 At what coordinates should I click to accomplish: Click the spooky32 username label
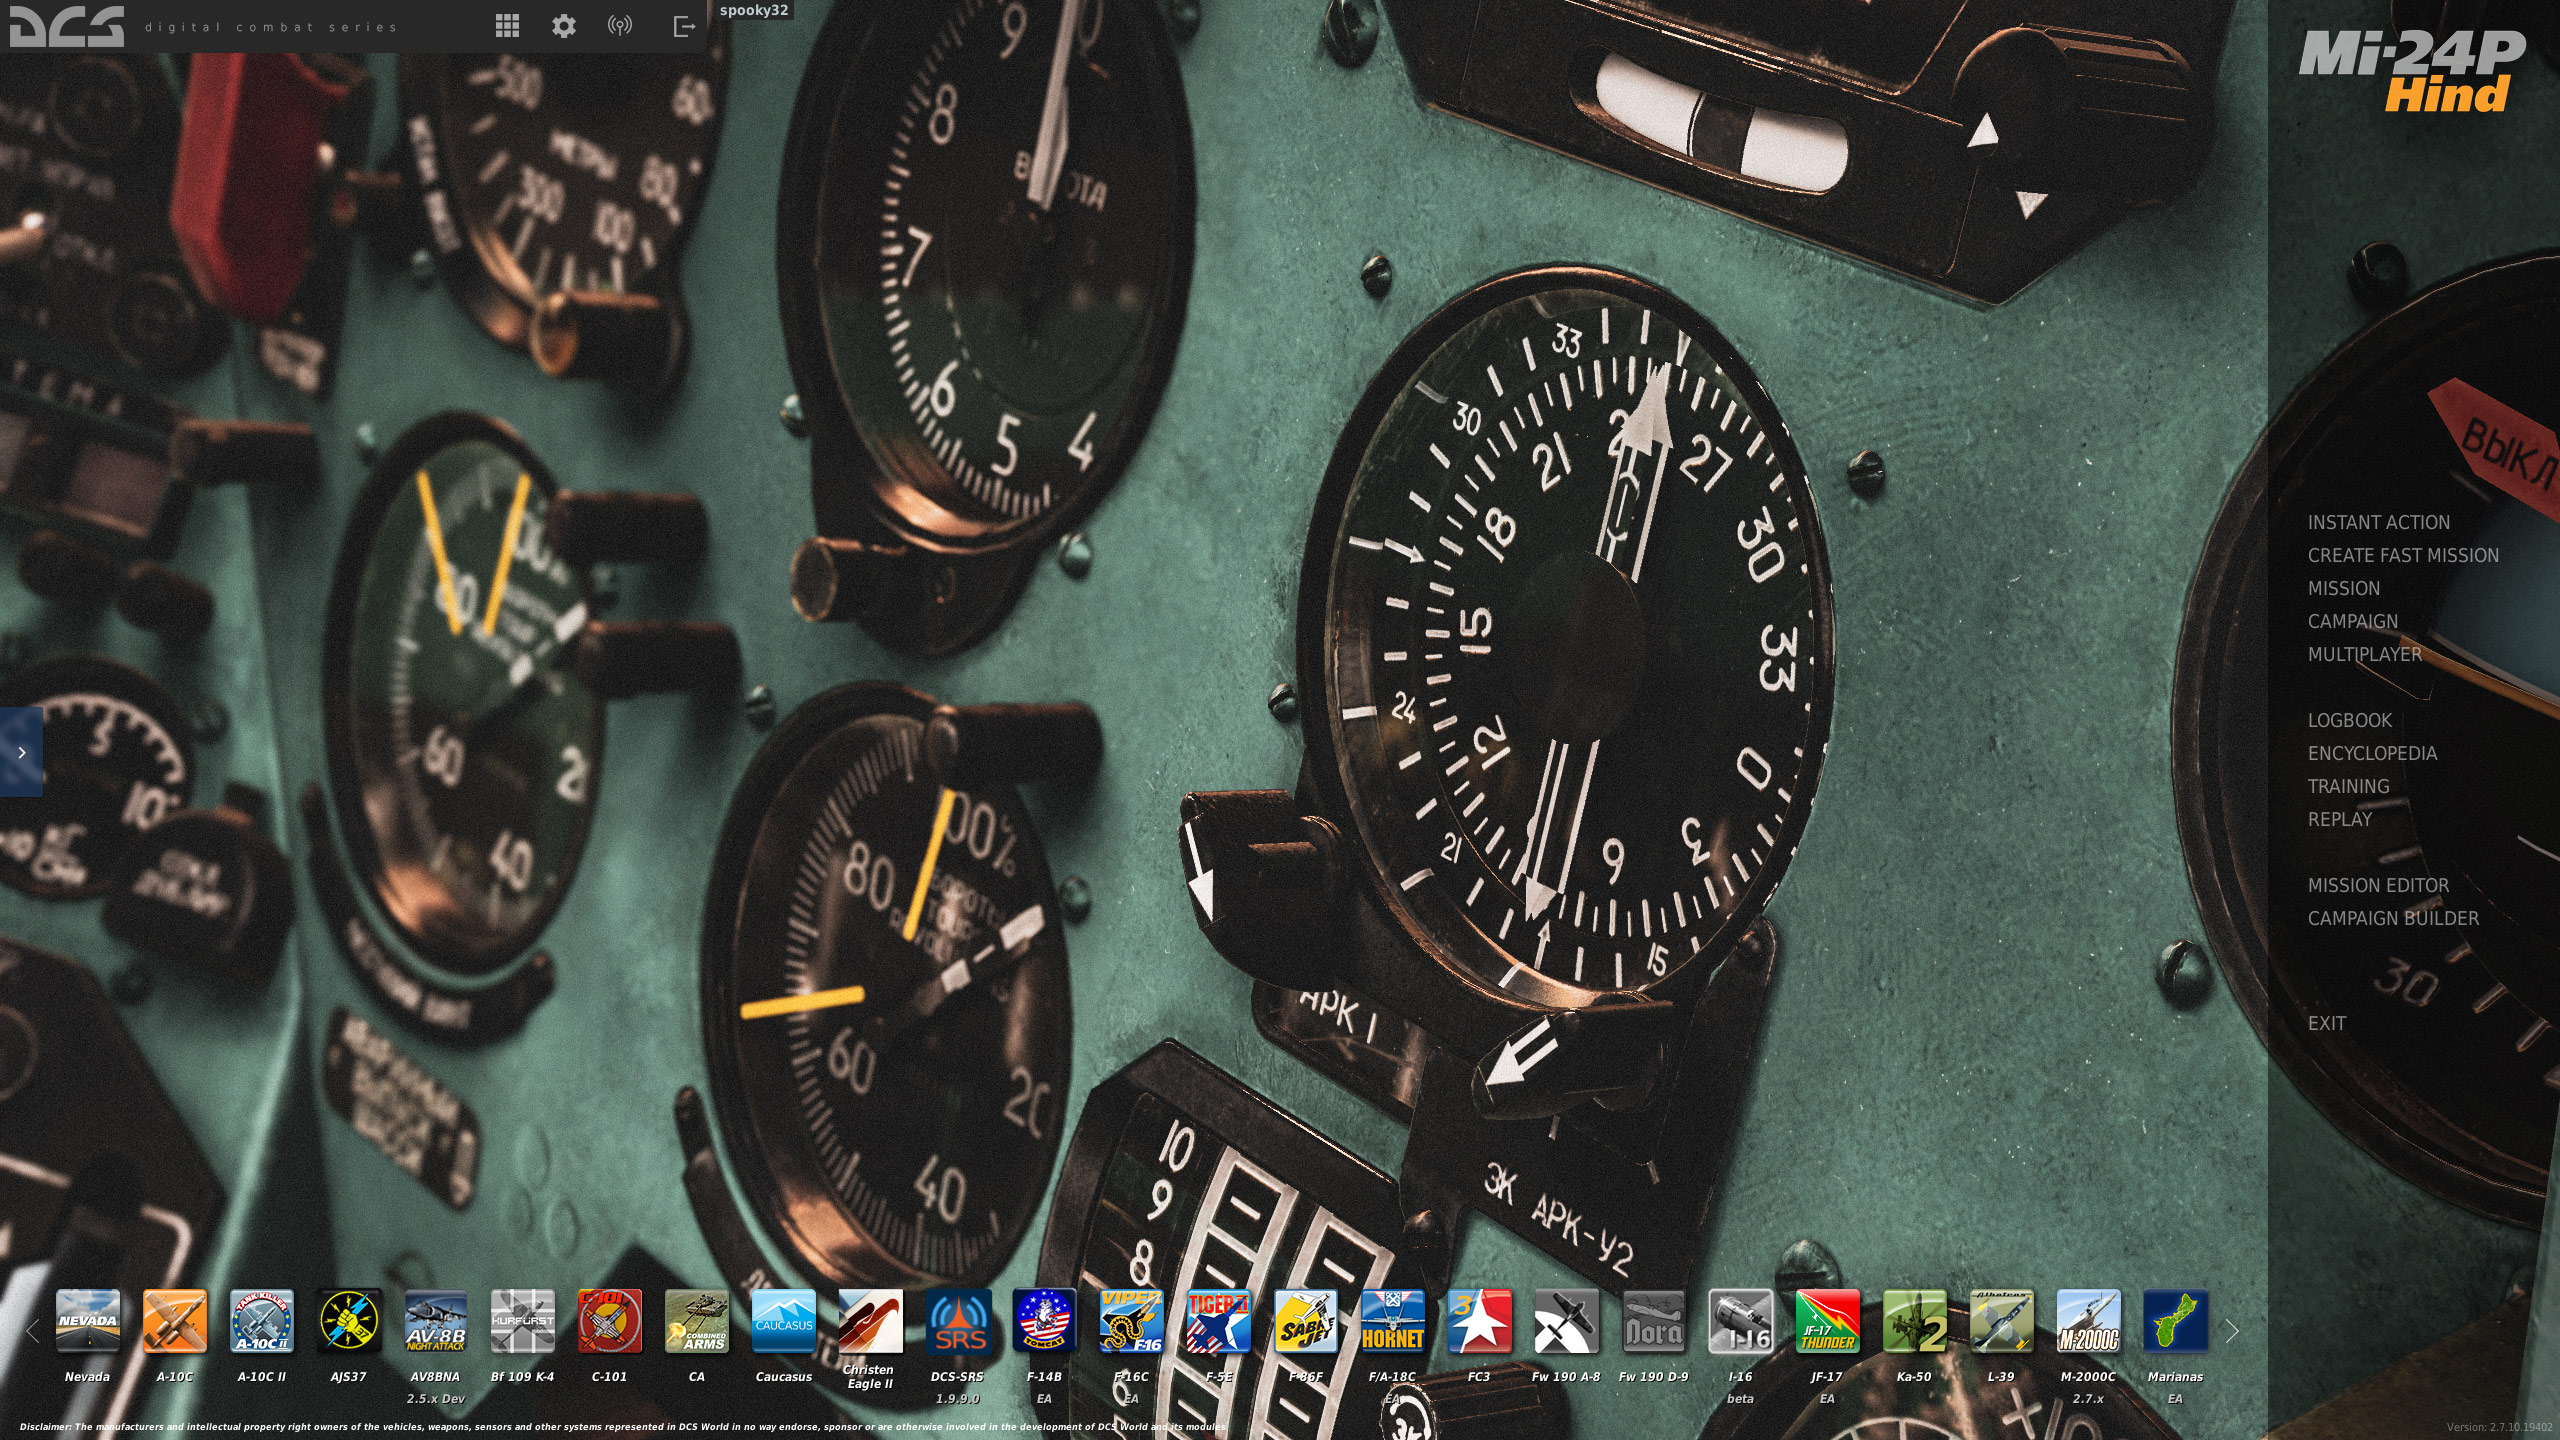point(754,10)
